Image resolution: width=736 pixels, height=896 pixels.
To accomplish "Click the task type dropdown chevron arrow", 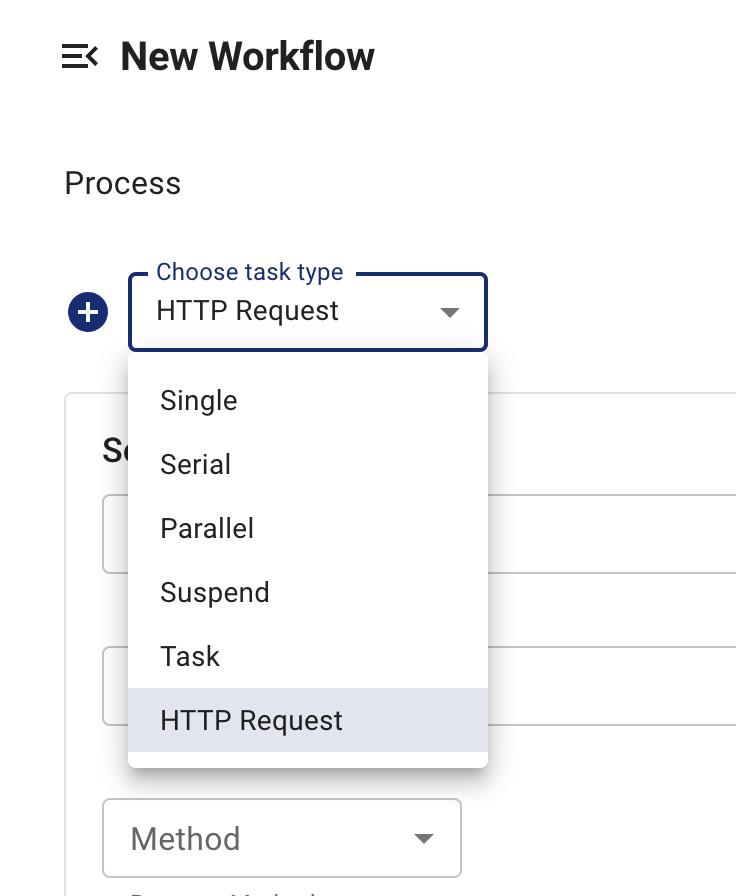I will coord(450,312).
